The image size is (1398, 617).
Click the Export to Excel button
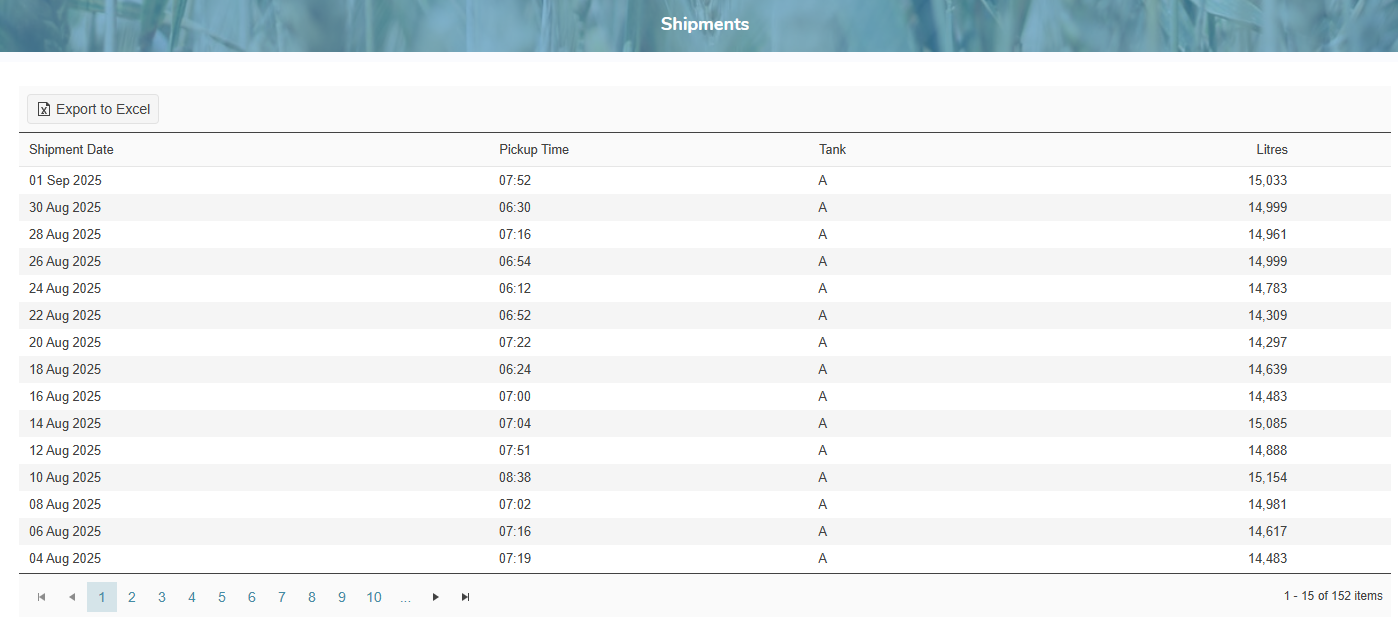tap(93, 109)
